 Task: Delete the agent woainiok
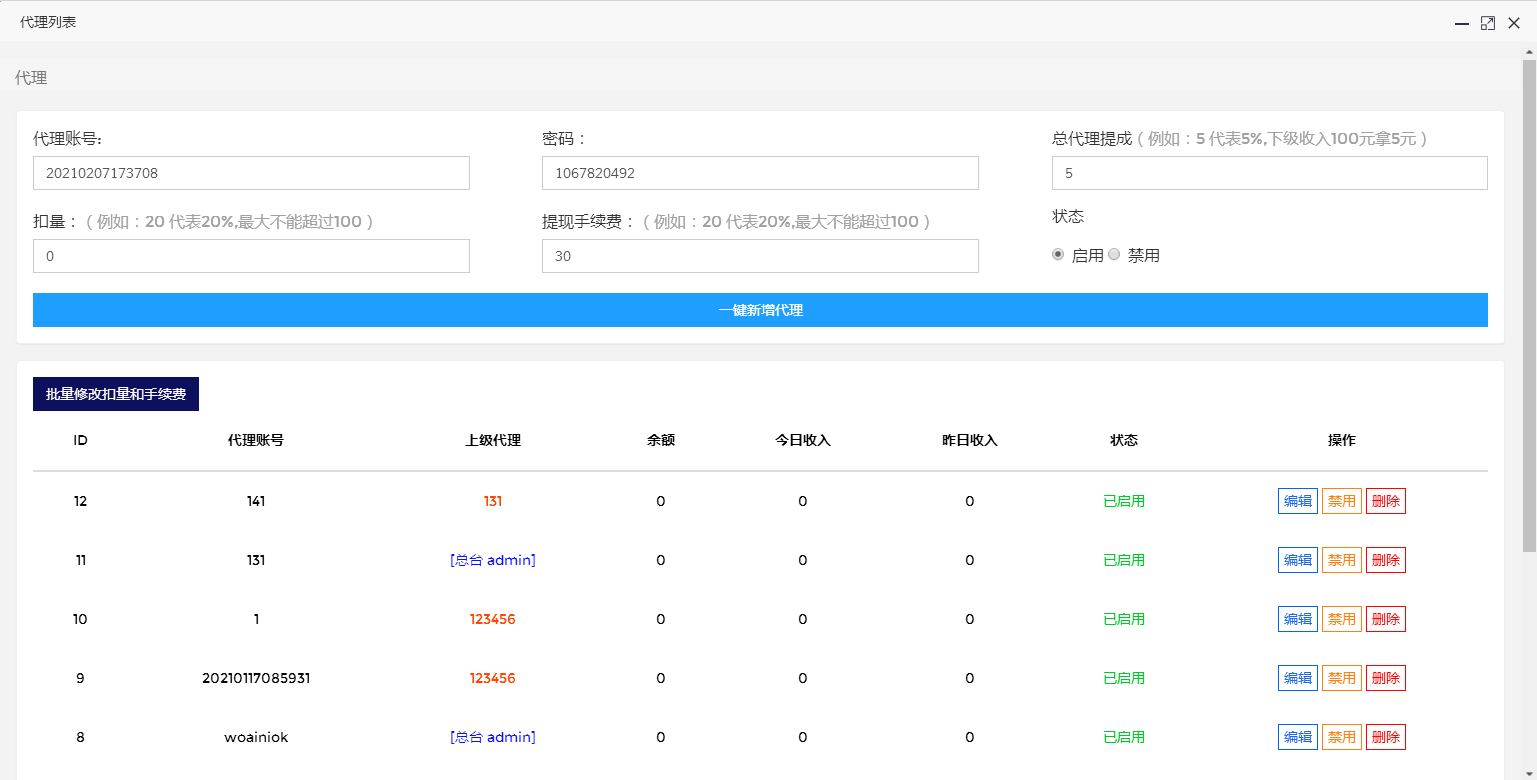(x=1385, y=736)
